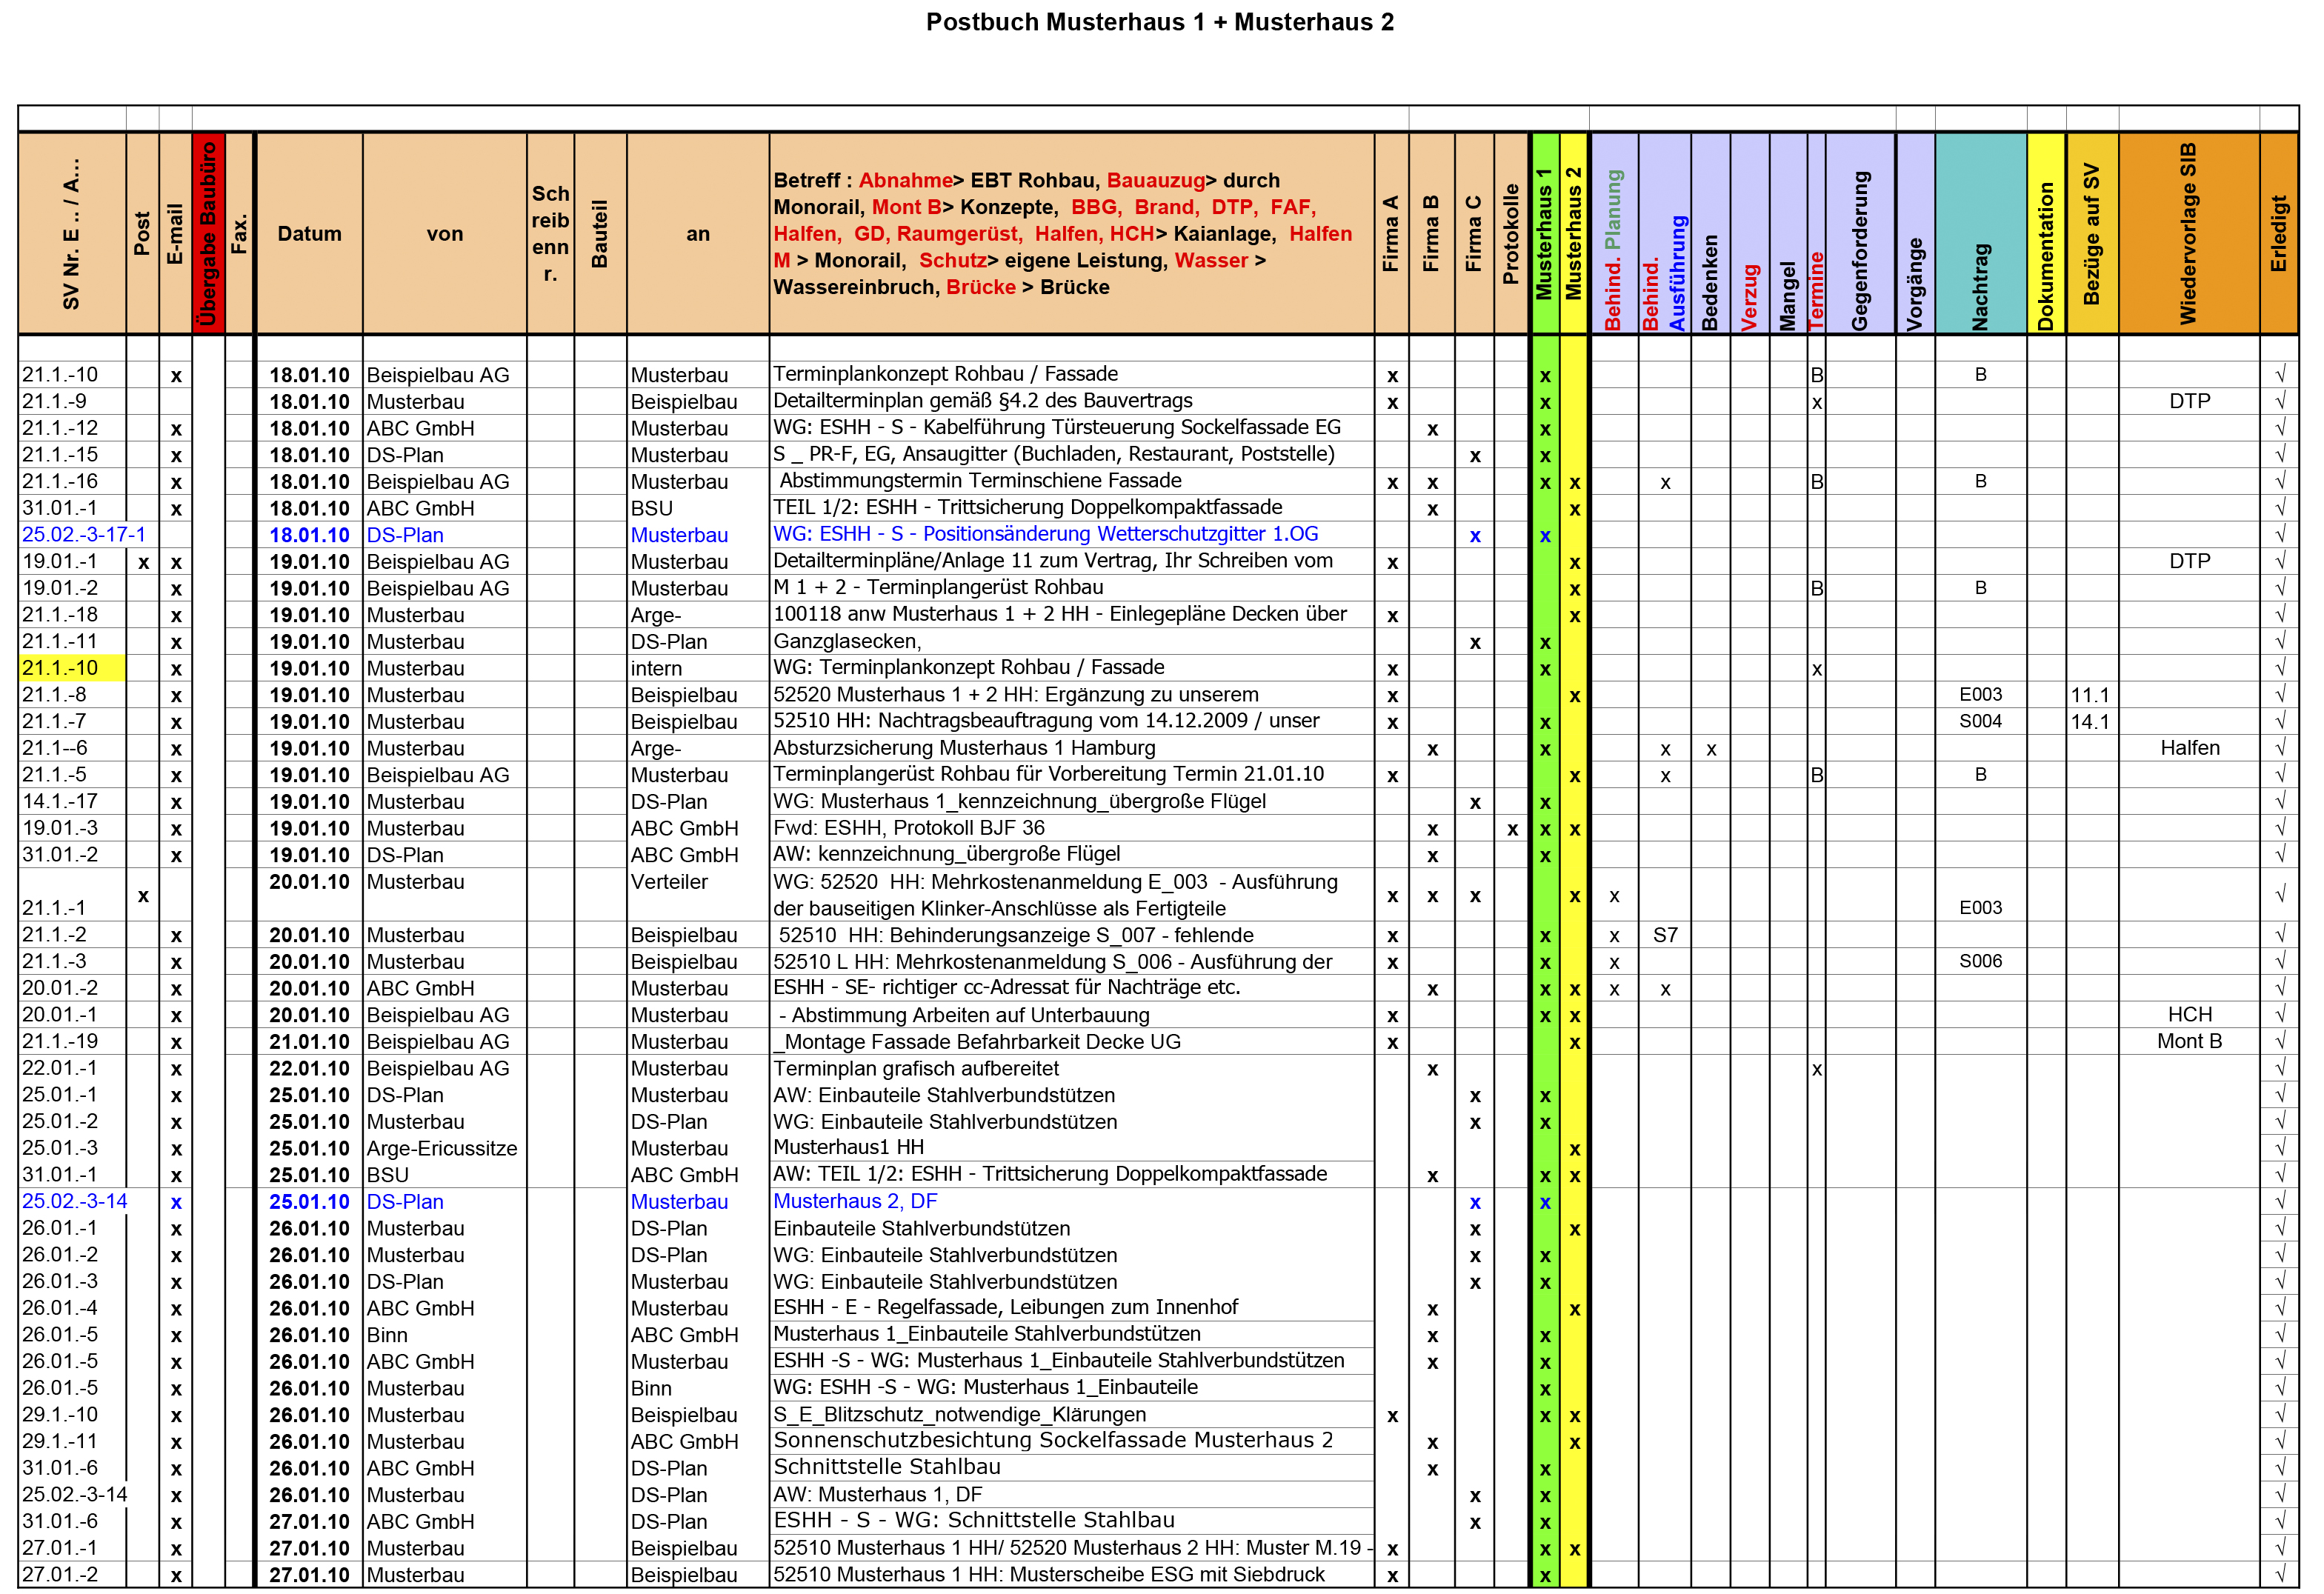Select the 'Post' column header
Image resolution: width=2324 pixels, height=1594 pixels.
pyautogui.click(x=142, y=233)
